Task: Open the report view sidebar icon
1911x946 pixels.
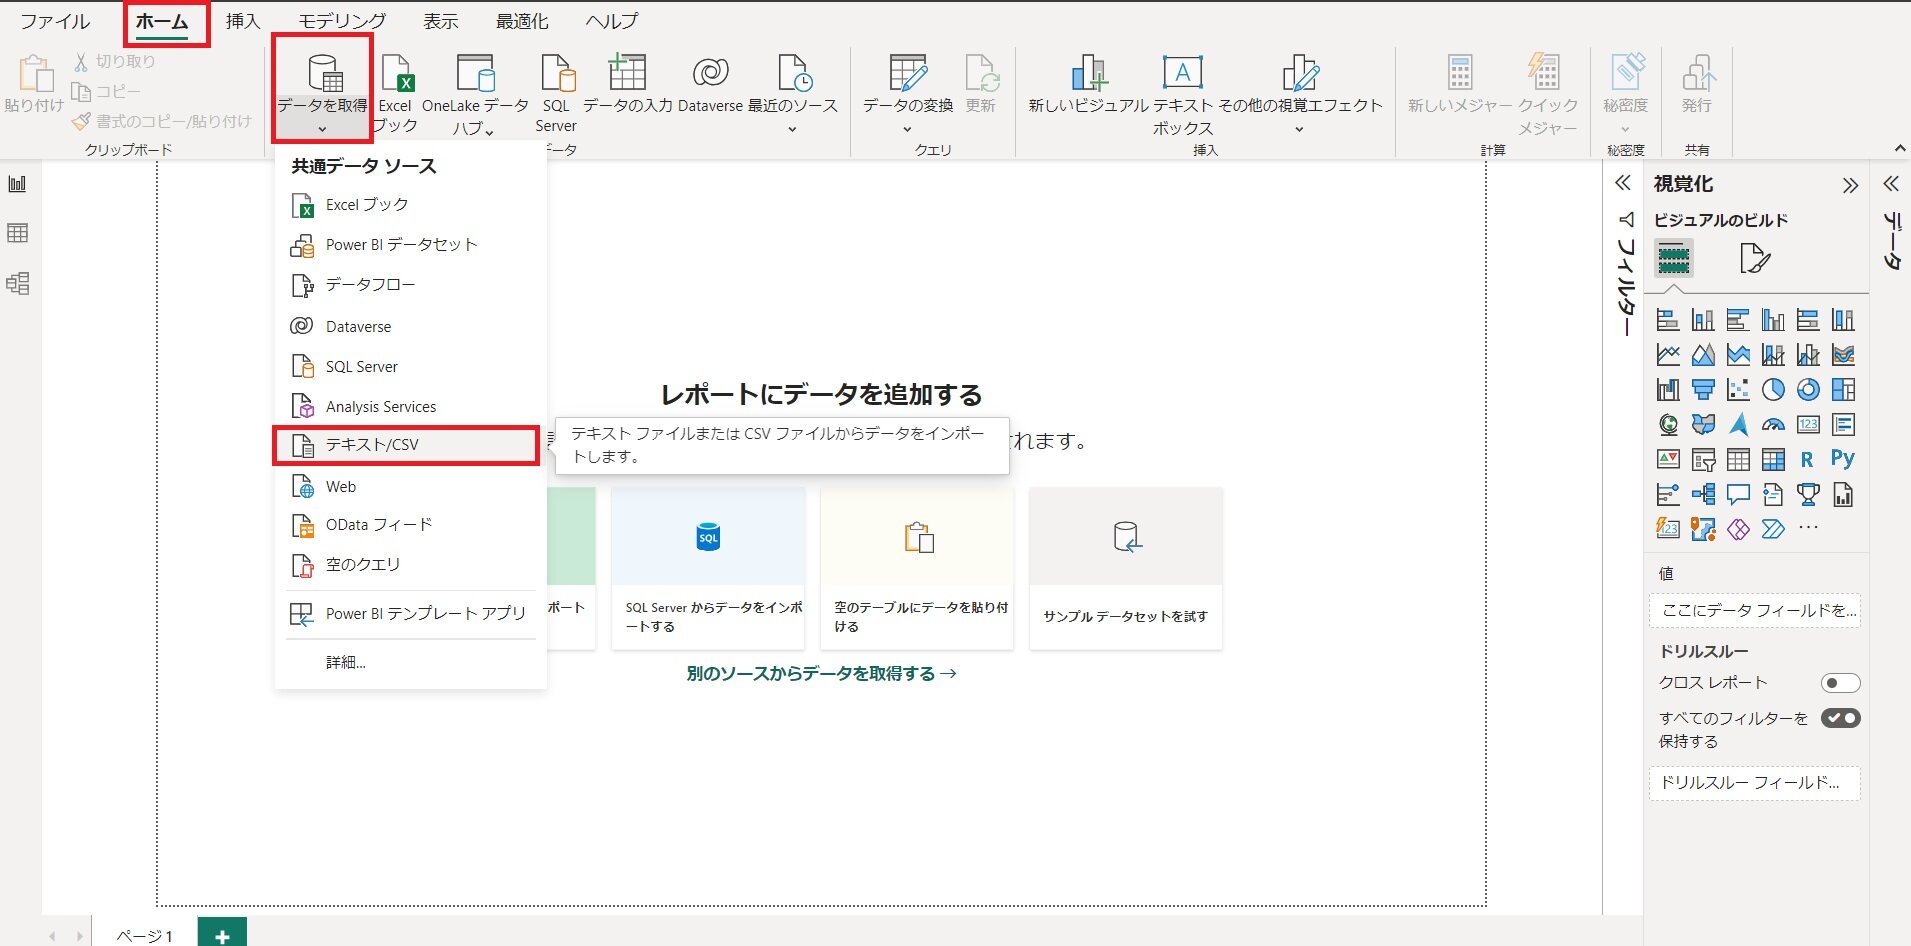Action: click(18, 184)
